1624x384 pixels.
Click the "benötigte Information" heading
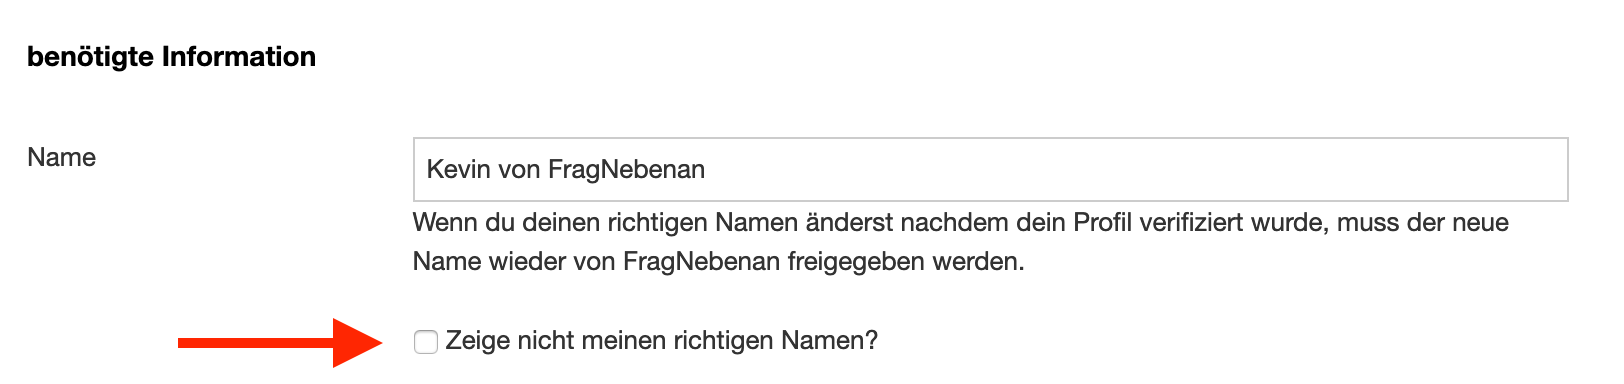[x=172, y=57]
